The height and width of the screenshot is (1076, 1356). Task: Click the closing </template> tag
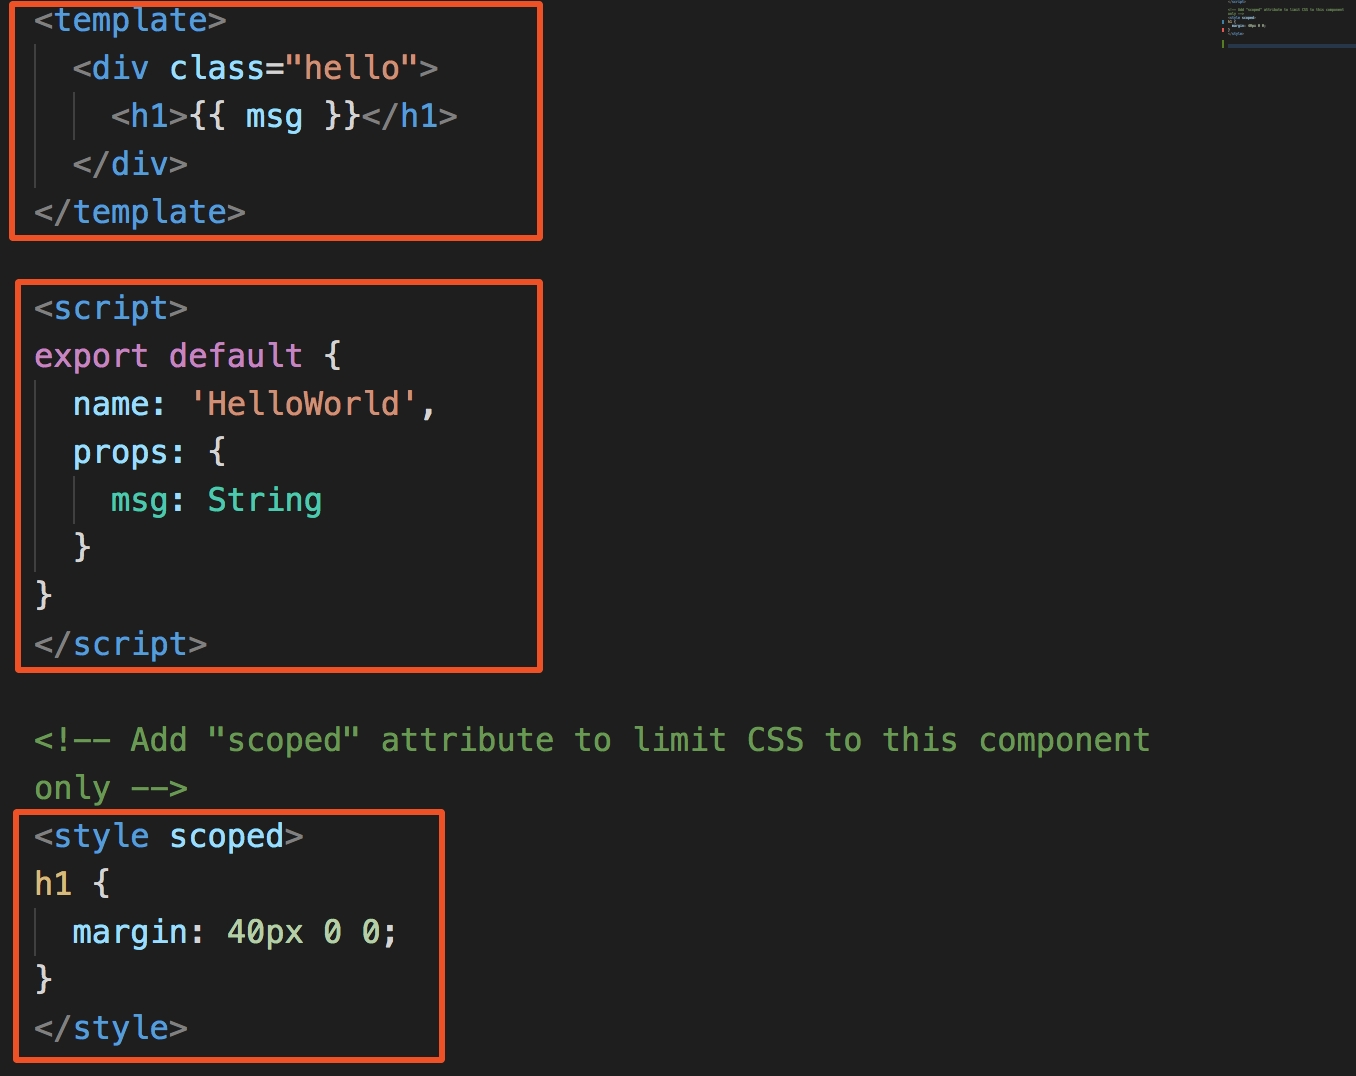[x=139, y=212]
